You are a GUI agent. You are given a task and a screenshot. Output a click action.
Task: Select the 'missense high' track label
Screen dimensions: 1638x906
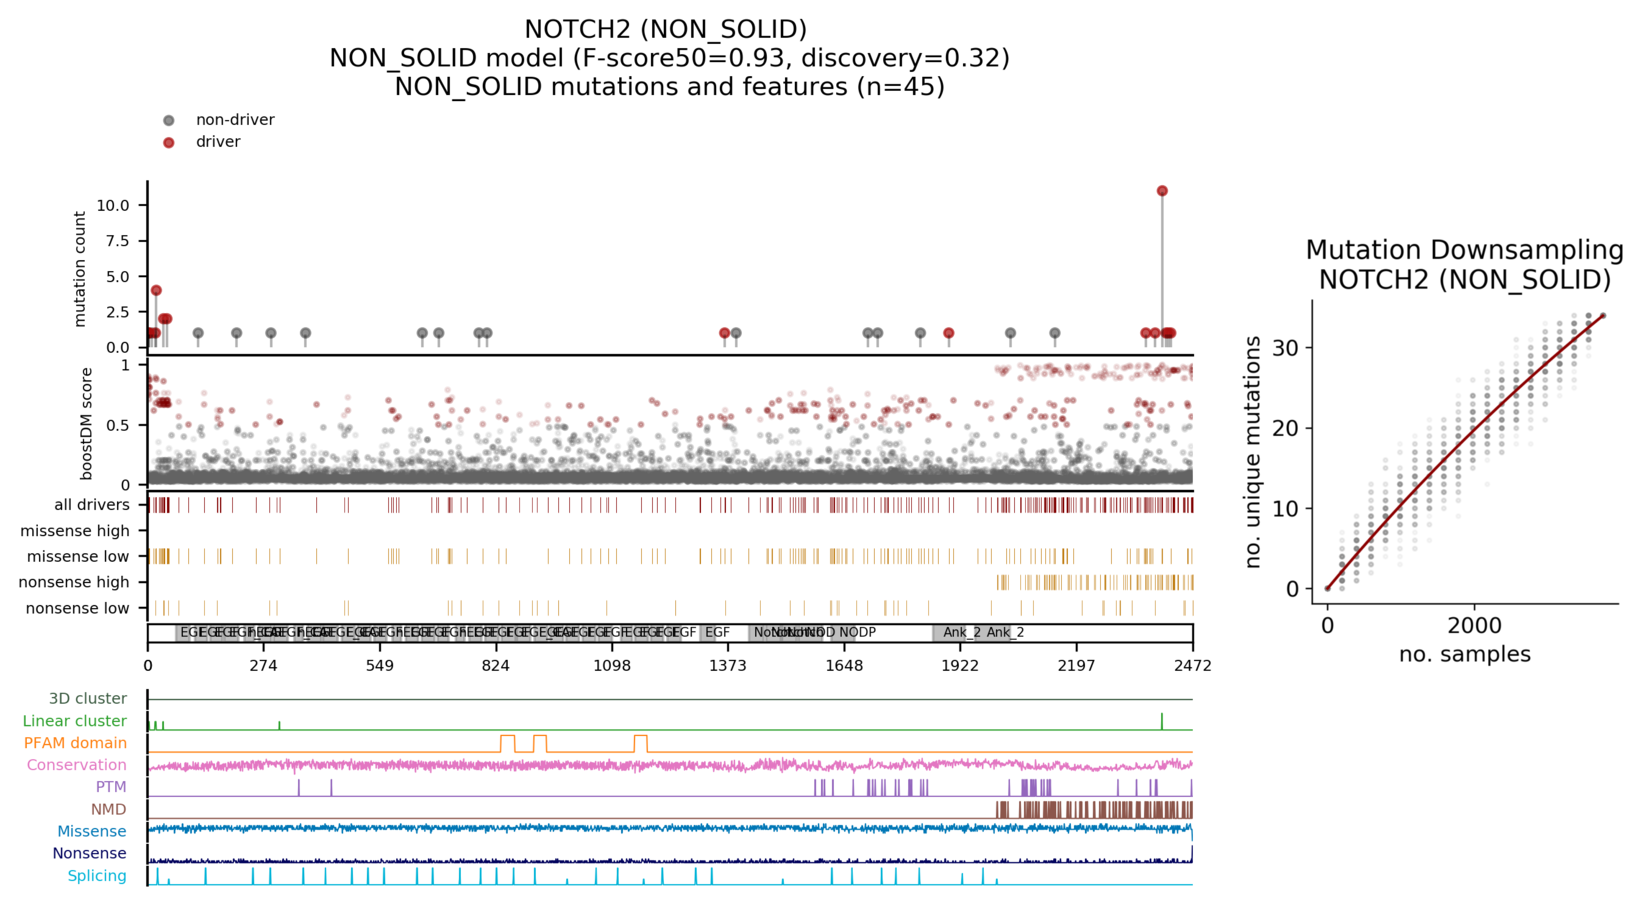(75, 531)
